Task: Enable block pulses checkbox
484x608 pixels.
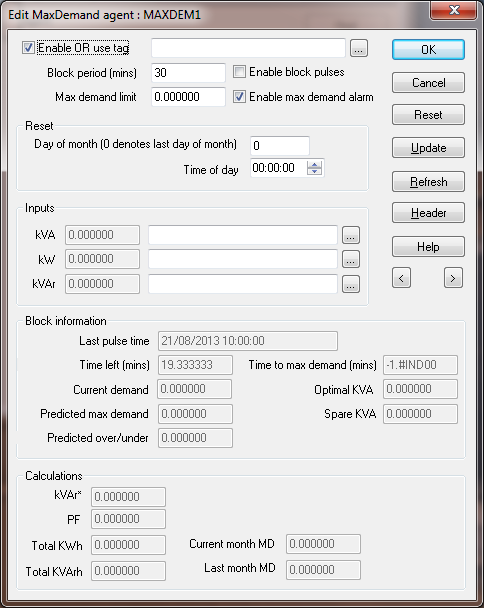Action: [x=239, y=72]
